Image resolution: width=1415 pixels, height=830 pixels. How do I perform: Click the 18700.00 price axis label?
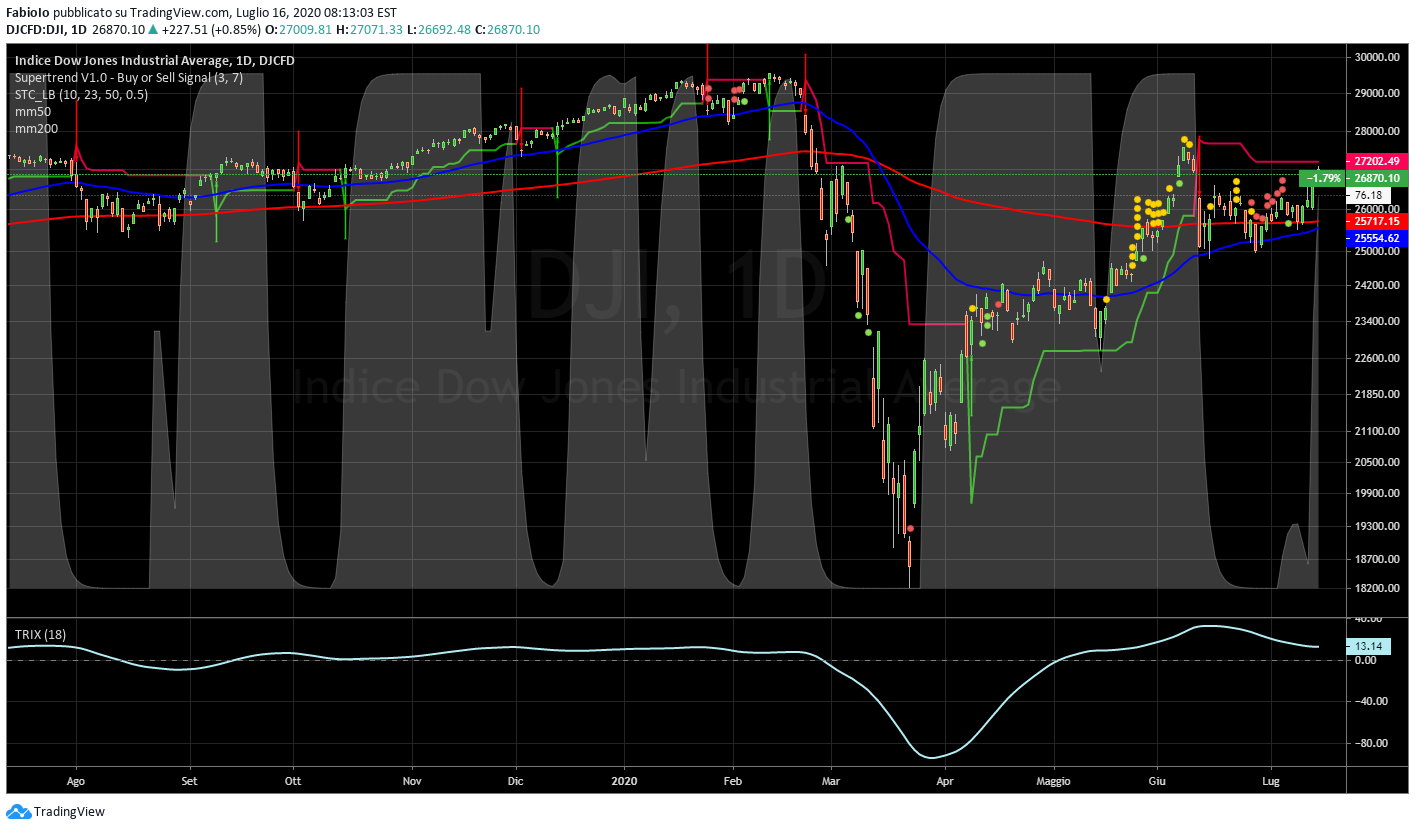click(1376, 559)
